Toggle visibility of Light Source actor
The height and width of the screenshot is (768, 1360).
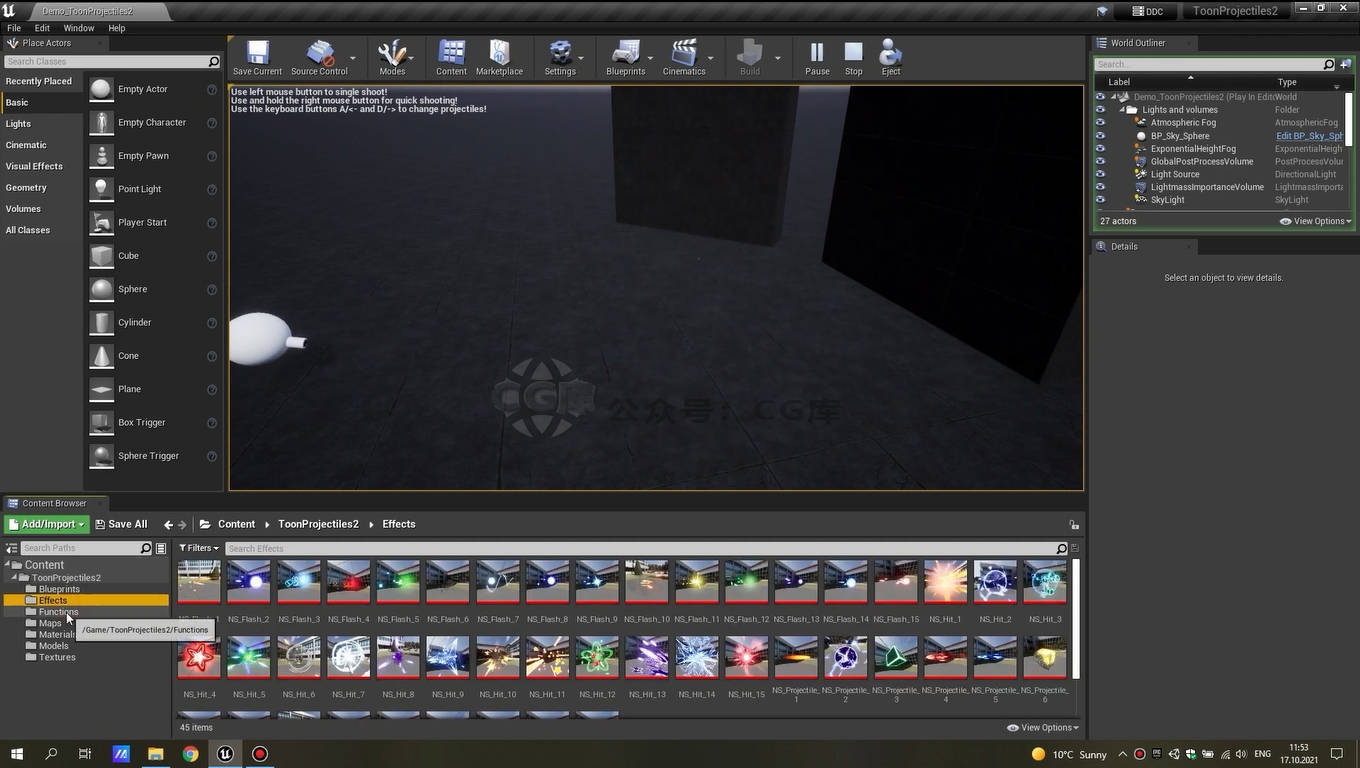pos(1100,174)
